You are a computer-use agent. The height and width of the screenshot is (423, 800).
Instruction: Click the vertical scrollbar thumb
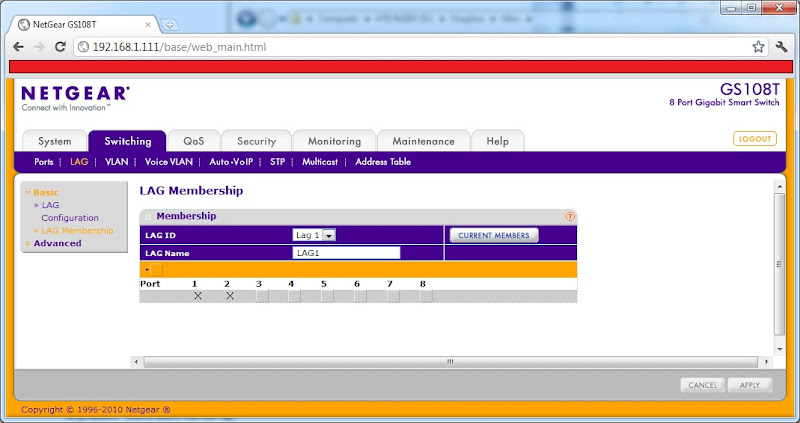pos(779,264)
